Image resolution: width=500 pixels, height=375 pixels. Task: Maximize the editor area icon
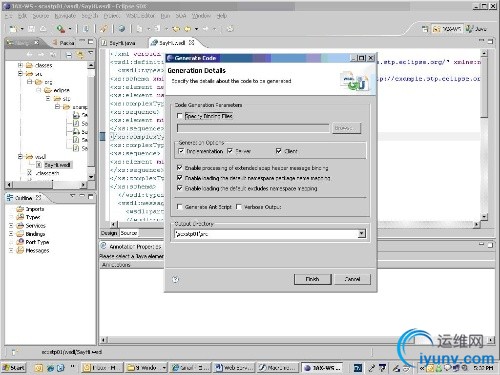[490, 41]
